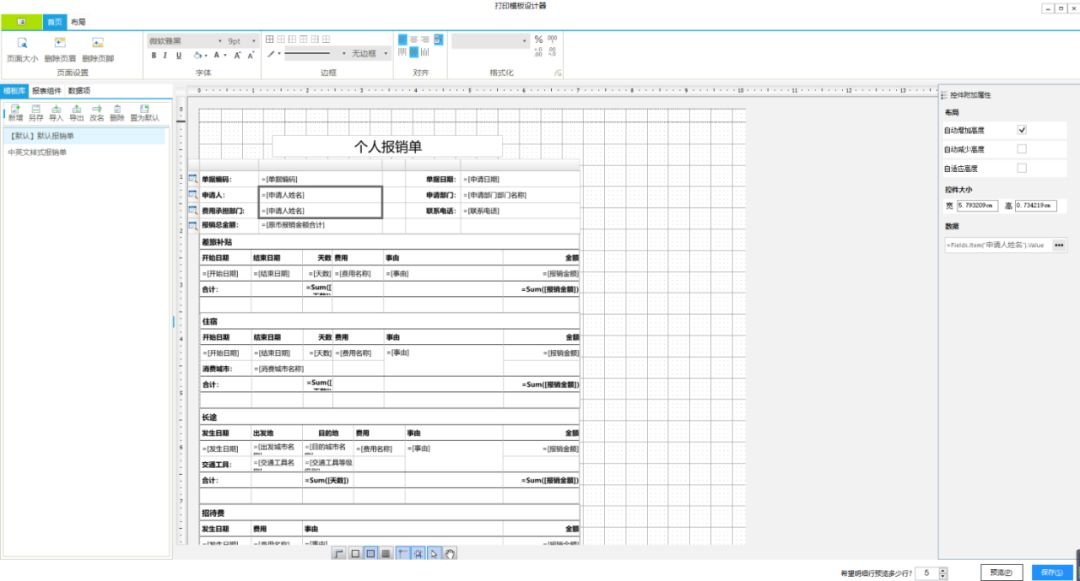The image size is (1080, 581).
Task: Click the 预览 preview button
Action: click(1001, 573)
